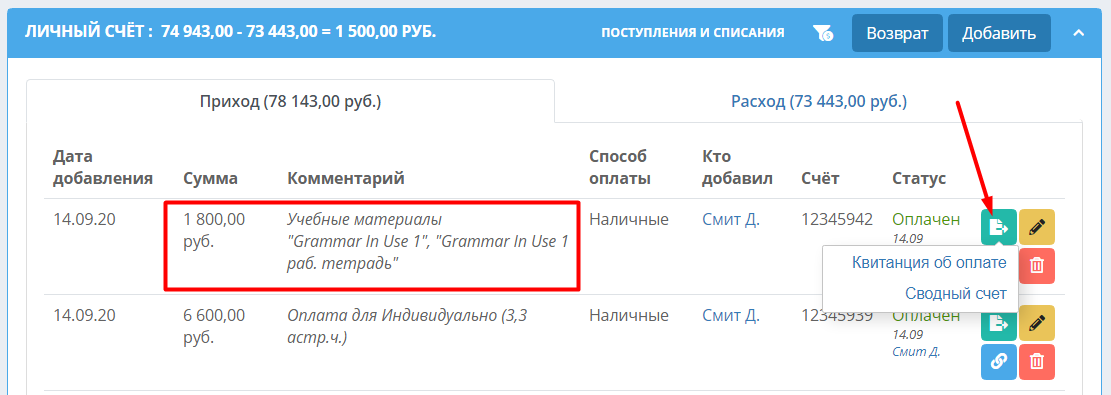1111x395 pixels.
Task: Click Наличные in the 6 600,00 row
Action: (628, 315)
